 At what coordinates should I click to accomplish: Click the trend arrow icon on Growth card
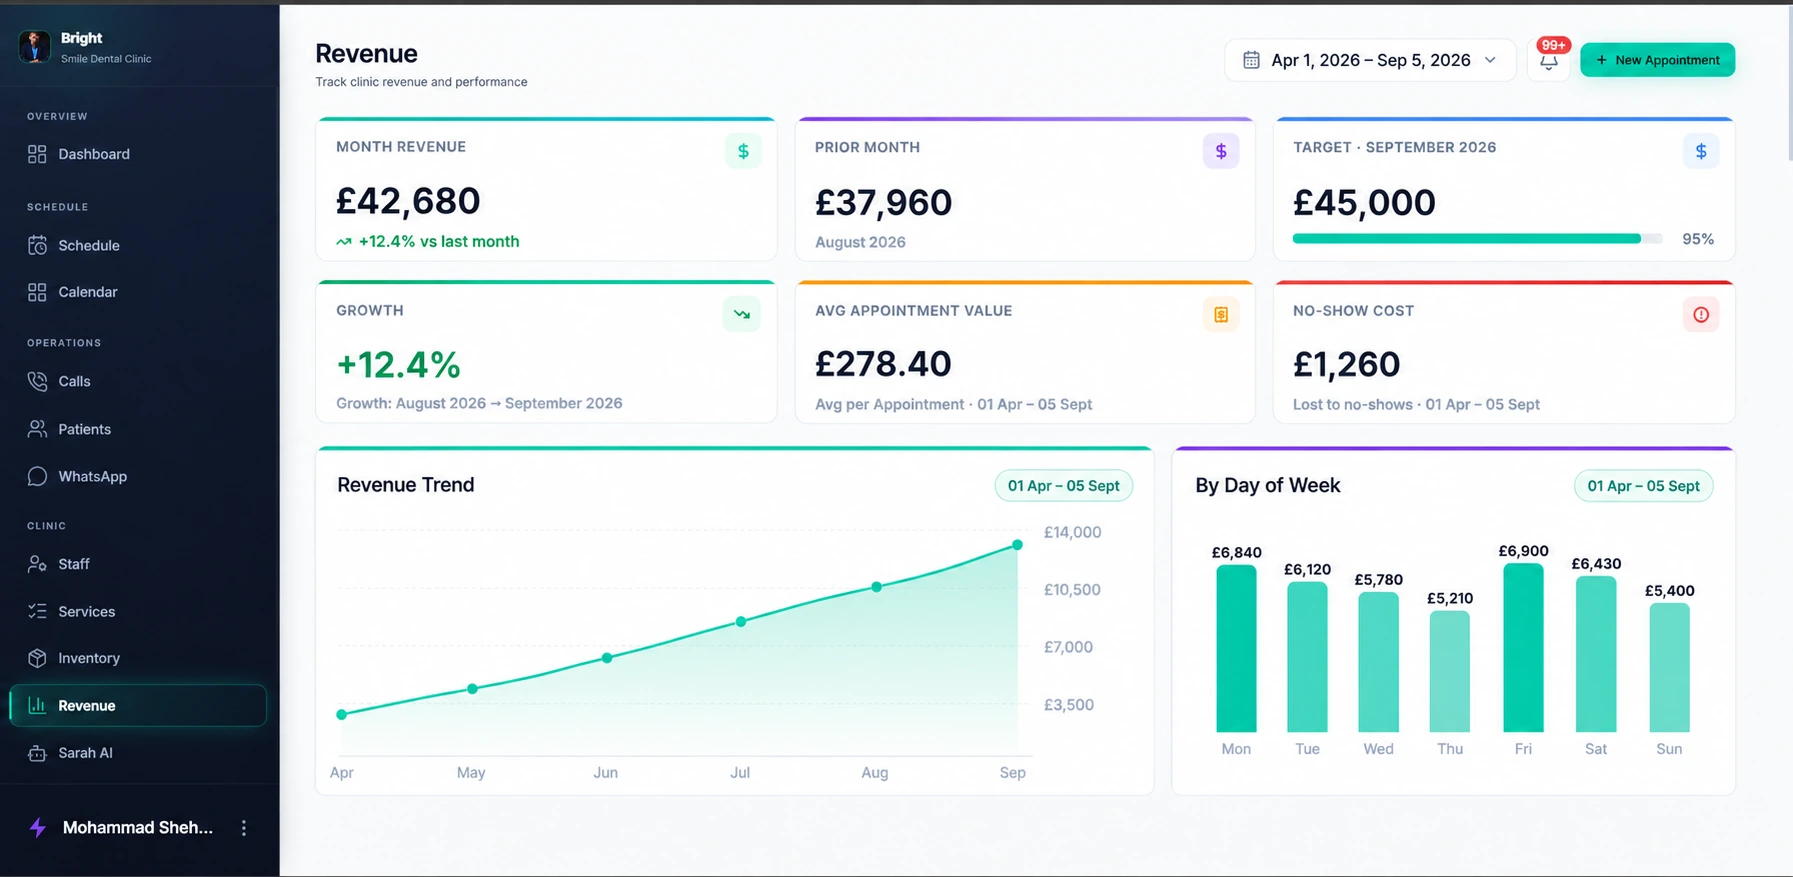(x=742, y=314)
